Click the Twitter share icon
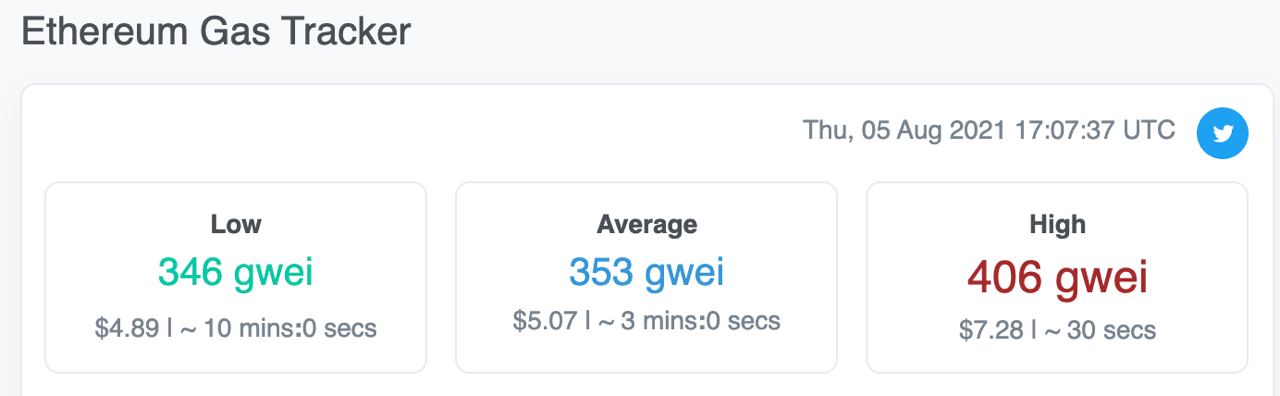1280x396 pixels. [x=1222, y=133]
